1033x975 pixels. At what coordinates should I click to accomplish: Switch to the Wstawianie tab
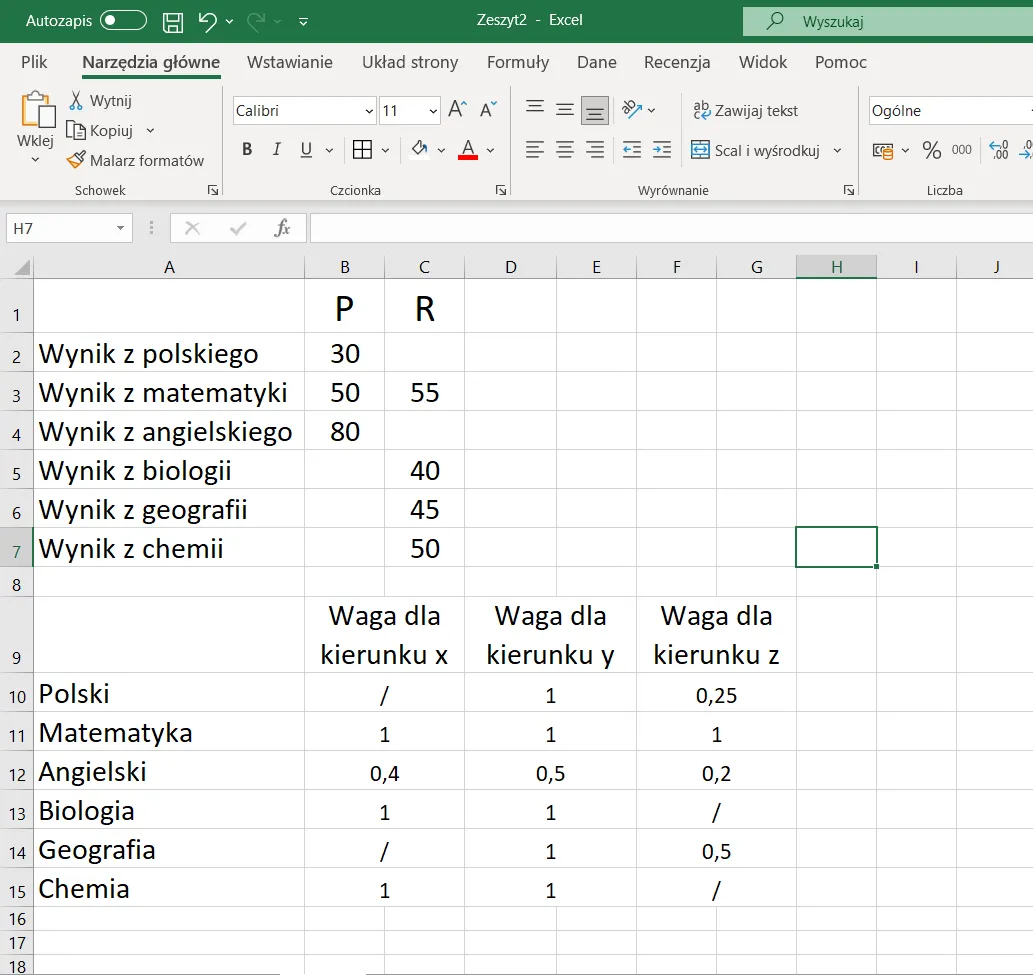coord(290,62)
